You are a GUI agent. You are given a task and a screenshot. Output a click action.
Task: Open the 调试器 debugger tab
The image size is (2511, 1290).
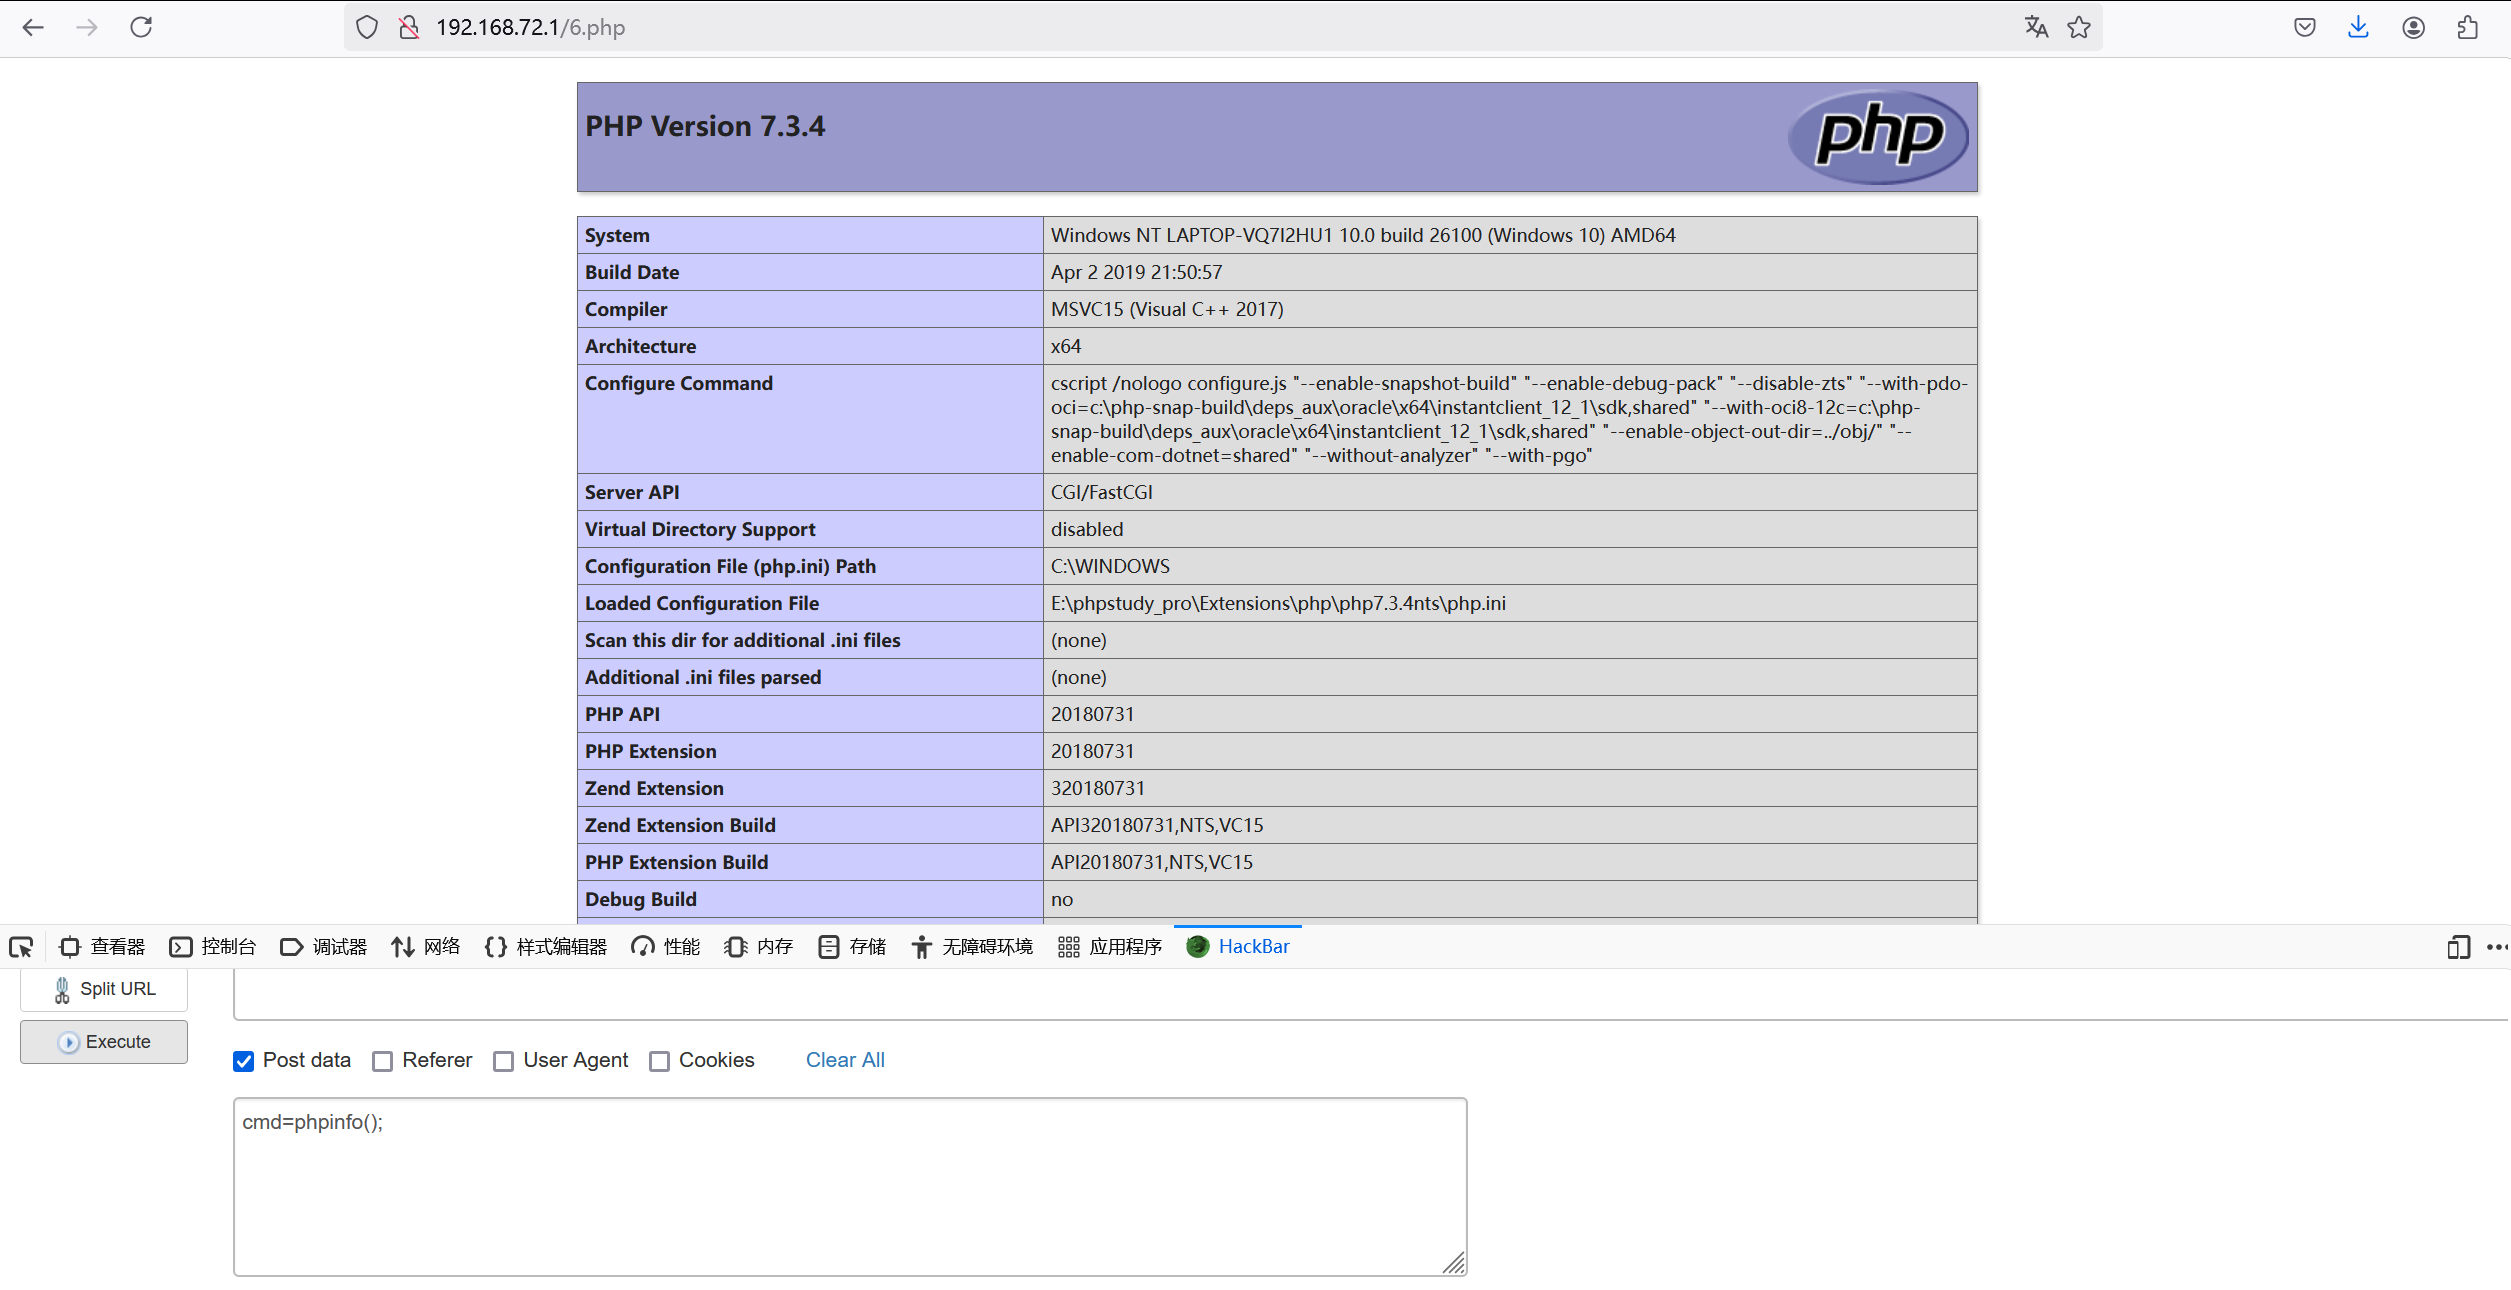click(323, 946)
